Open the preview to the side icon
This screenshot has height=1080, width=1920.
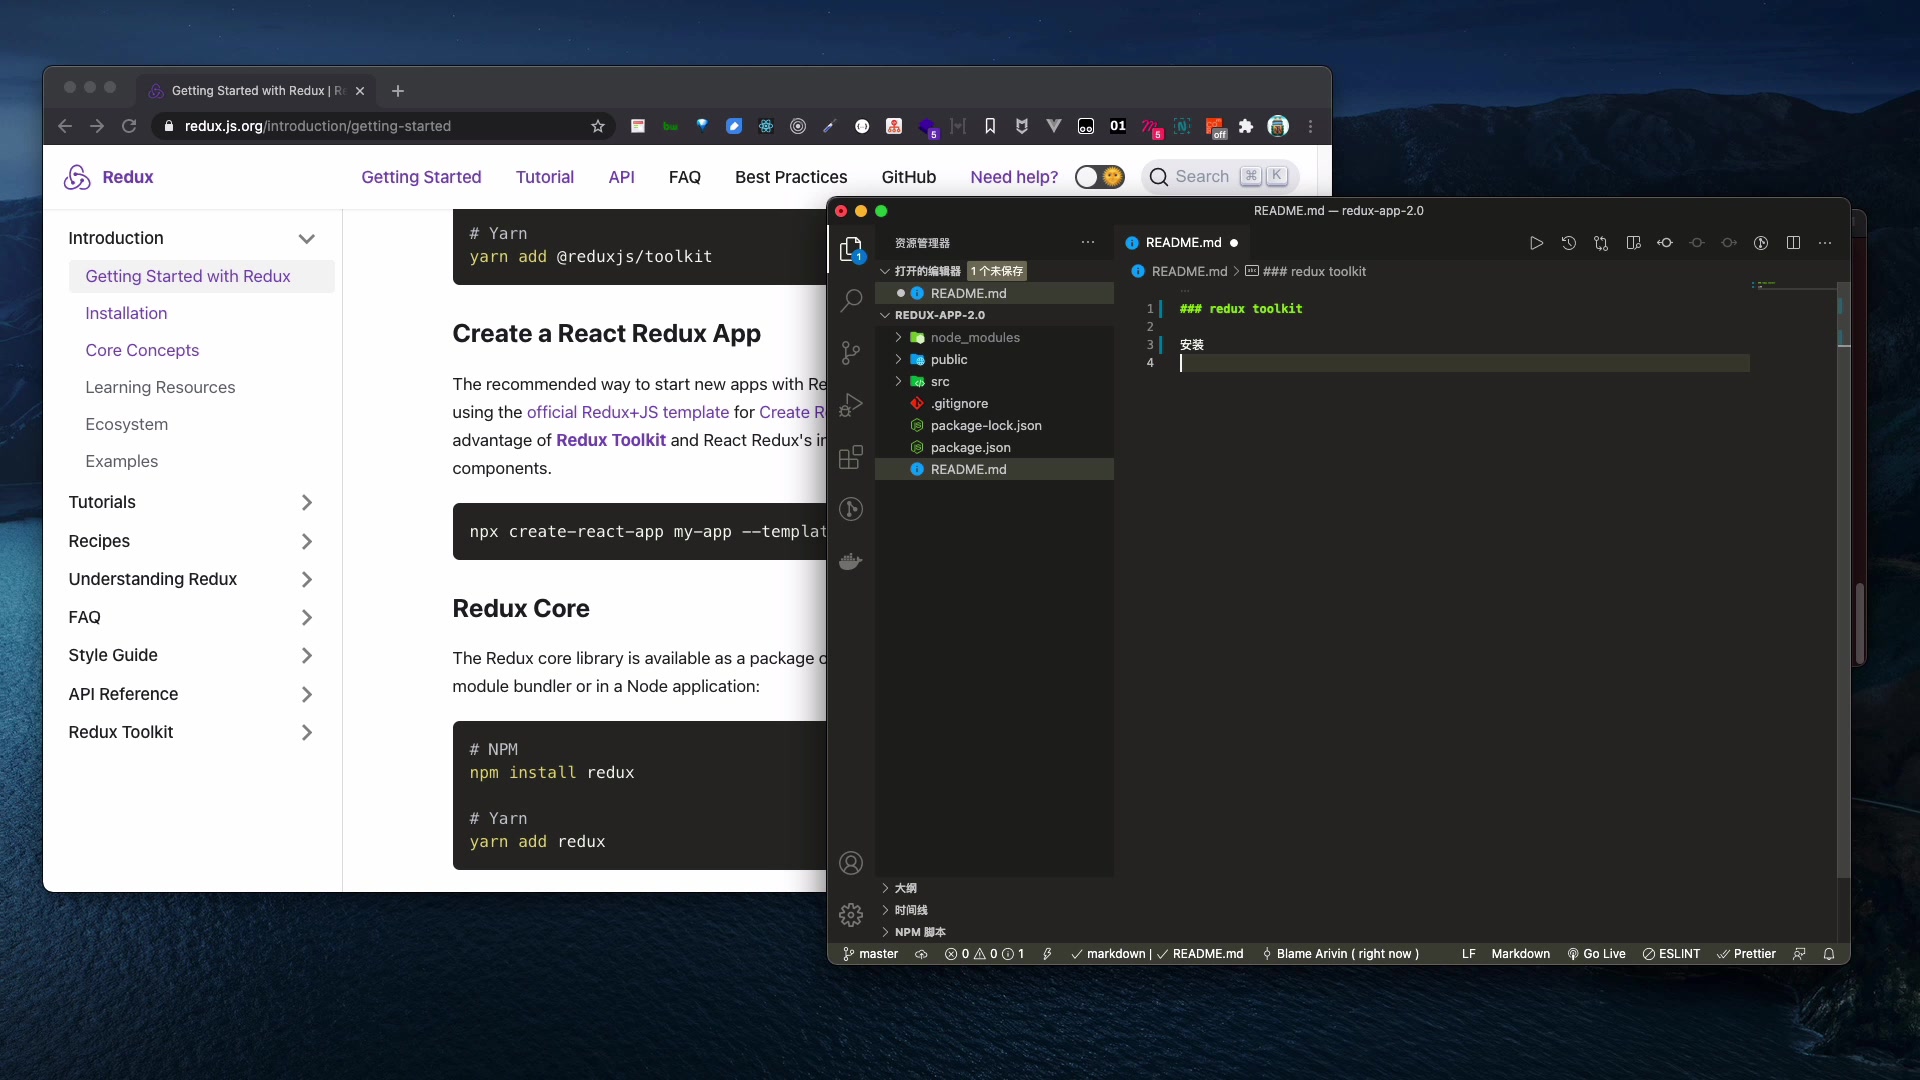(1633, 243)
